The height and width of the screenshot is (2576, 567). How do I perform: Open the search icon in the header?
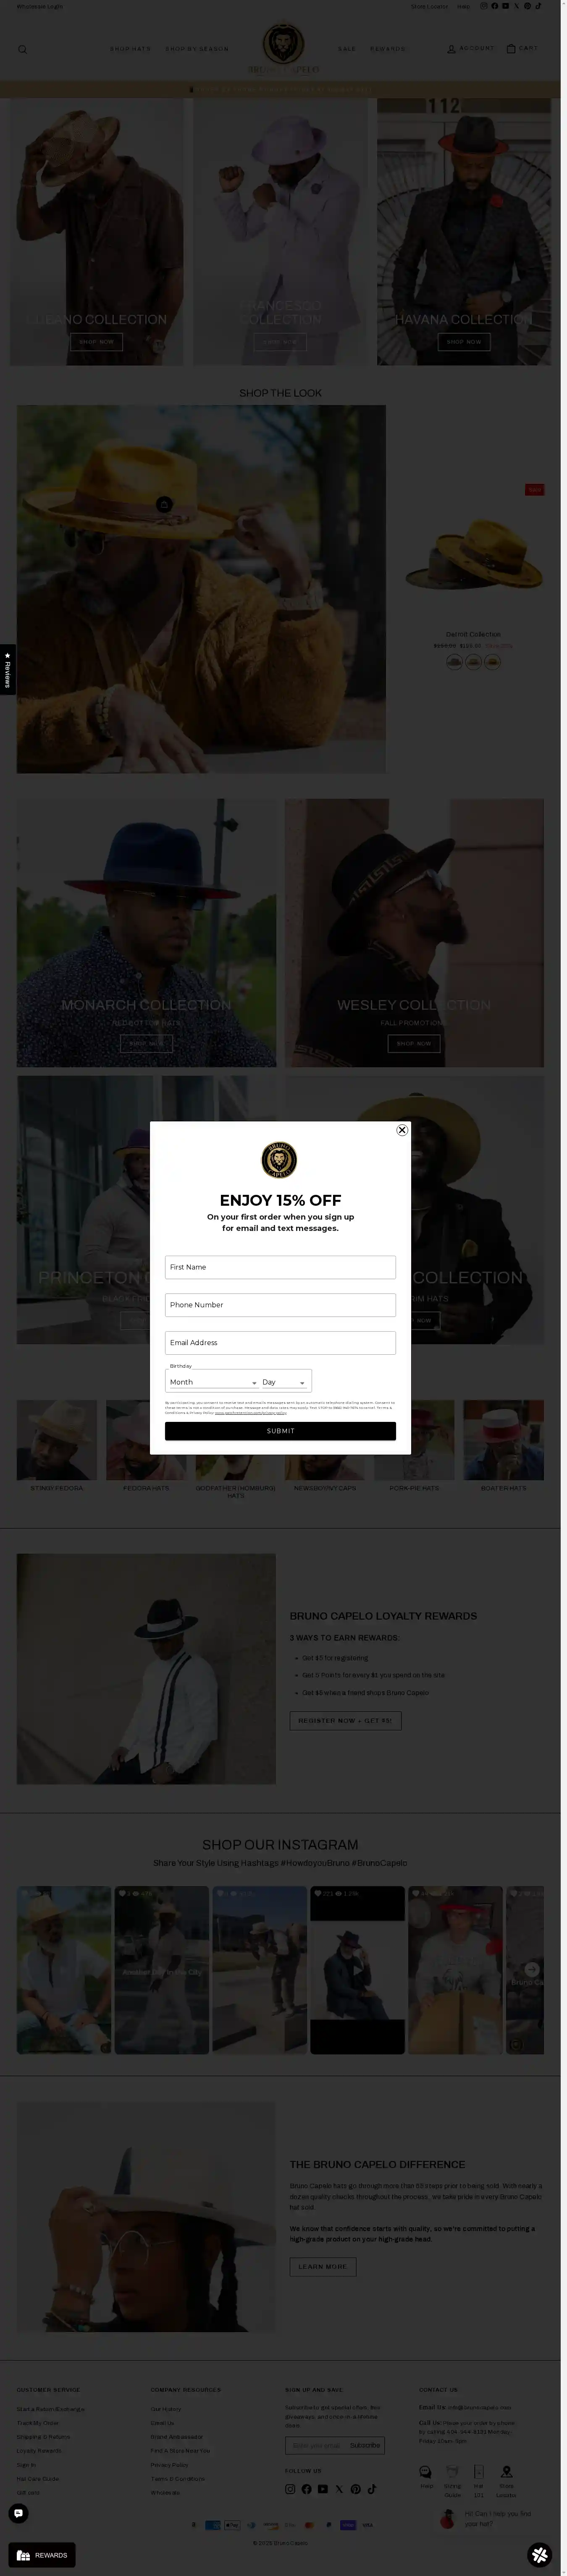[22, 49]
